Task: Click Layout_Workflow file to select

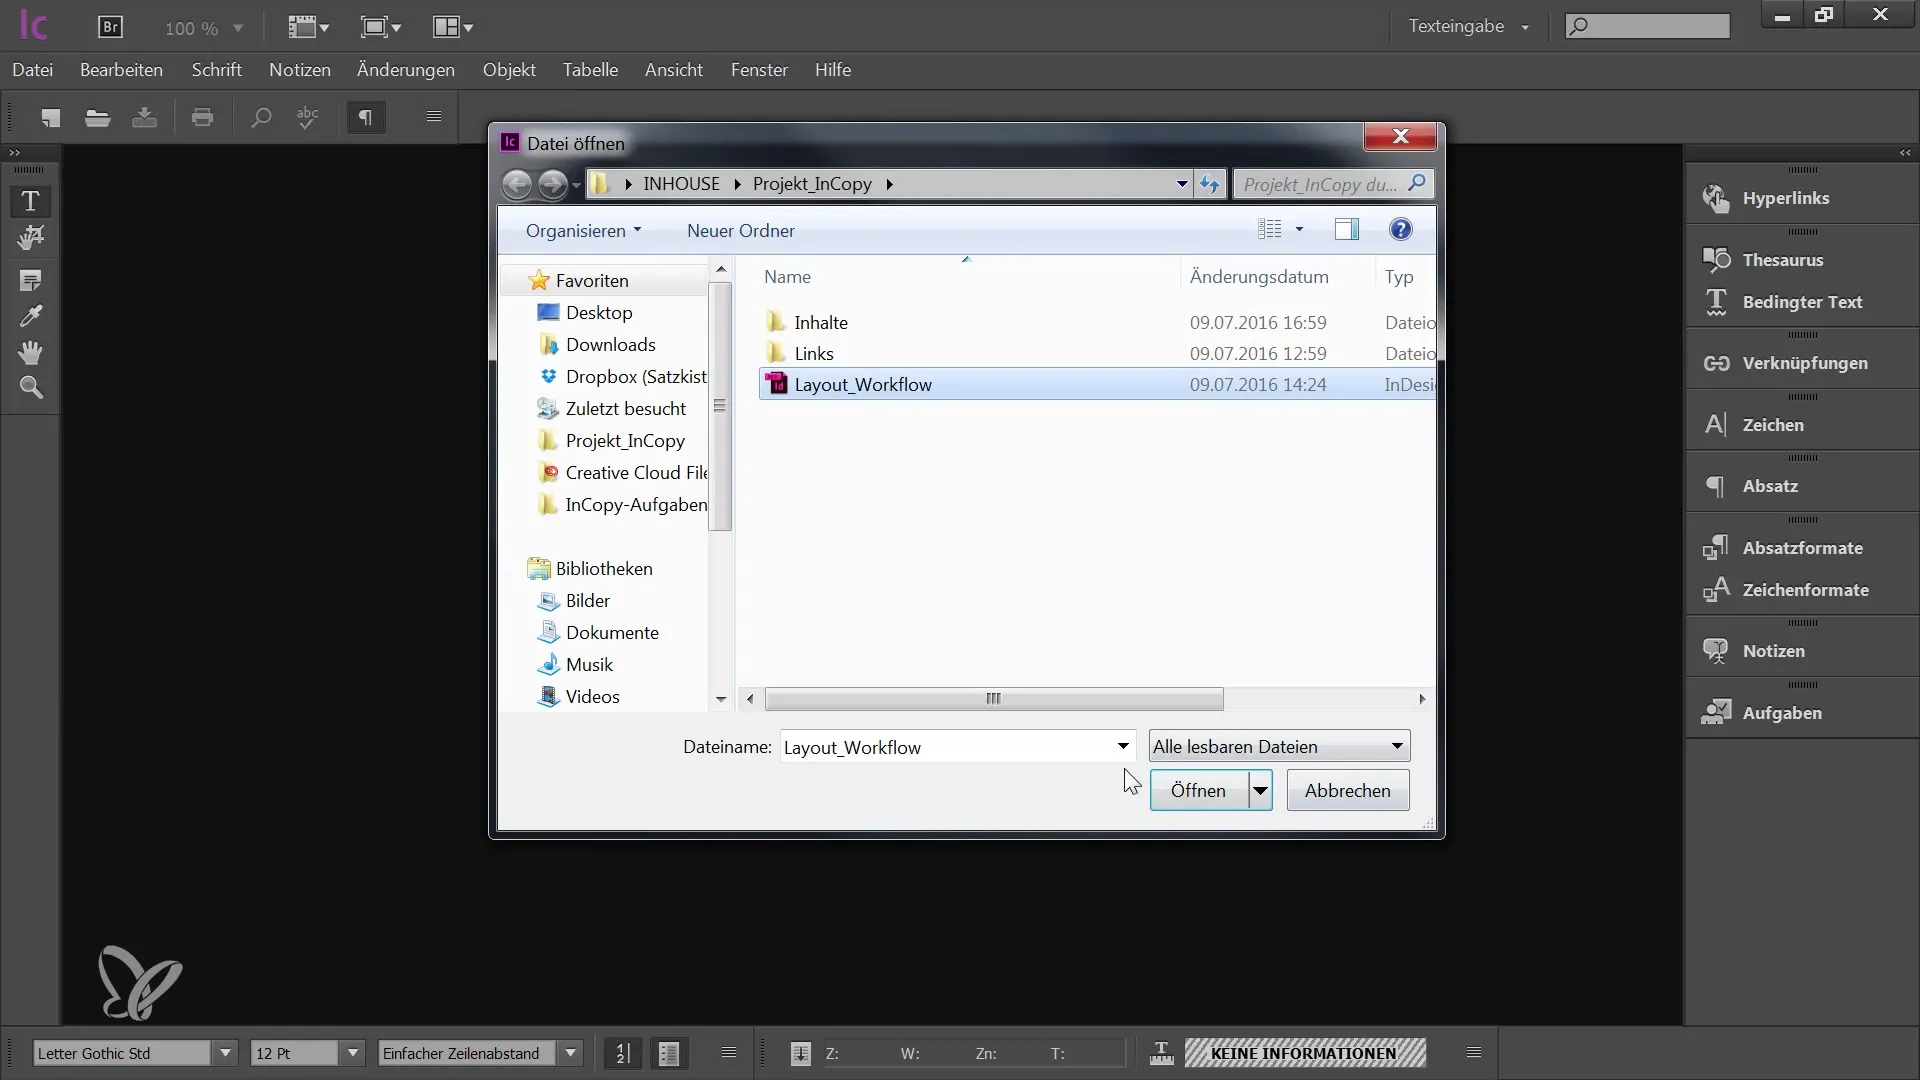Action: [x=864, y=384]
